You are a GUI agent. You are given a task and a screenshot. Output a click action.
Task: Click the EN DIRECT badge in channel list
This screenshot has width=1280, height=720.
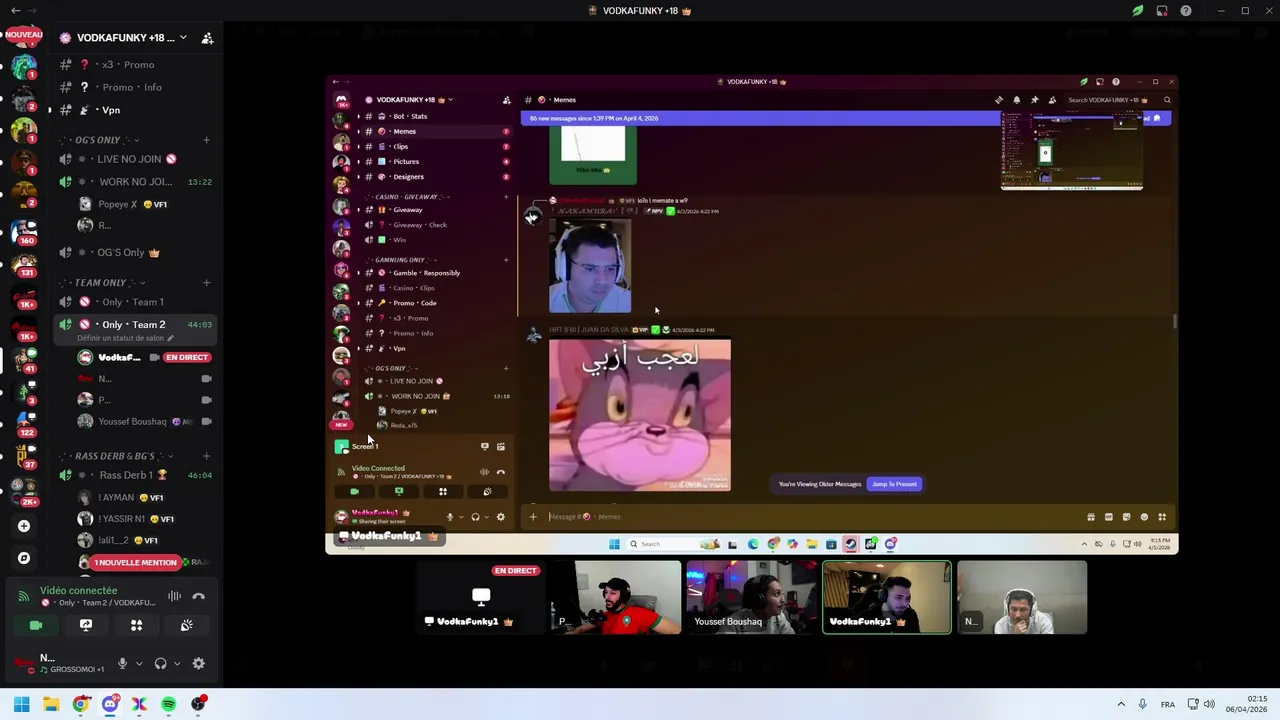tap(186, 357)
